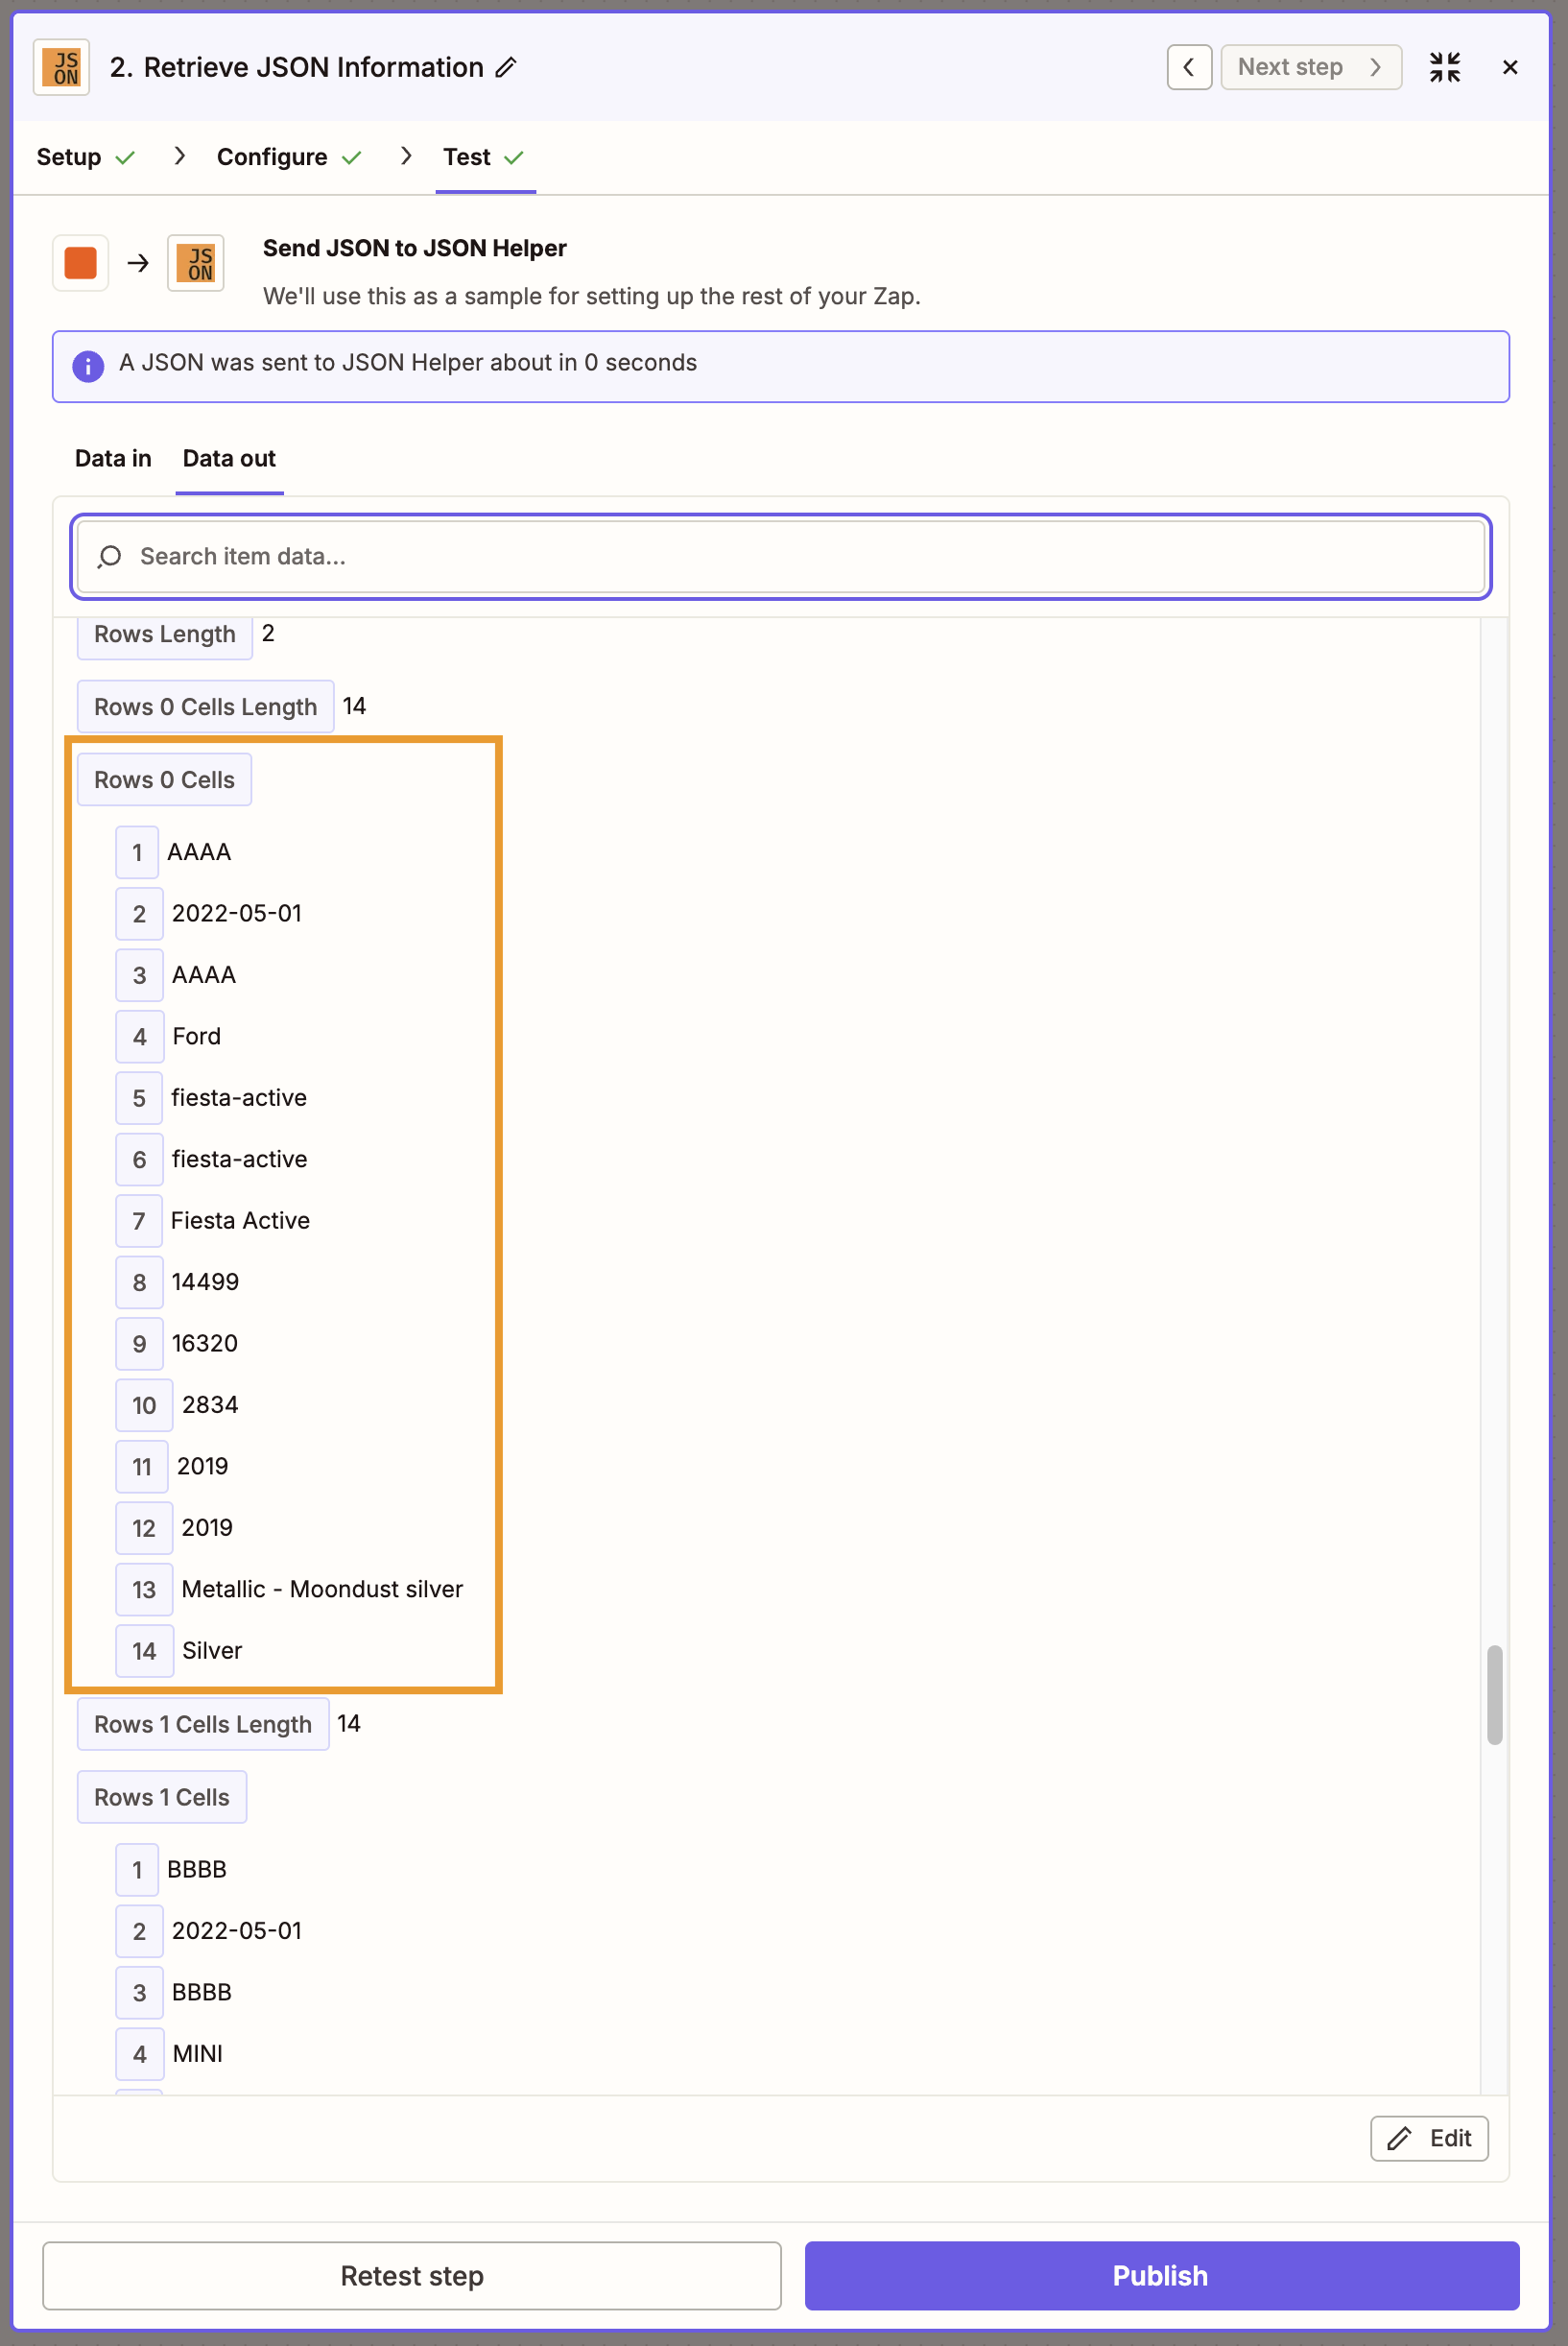Click the Edit button
Image resolution: width=1568 pixels, height=2346 pixels.
1428,2138
